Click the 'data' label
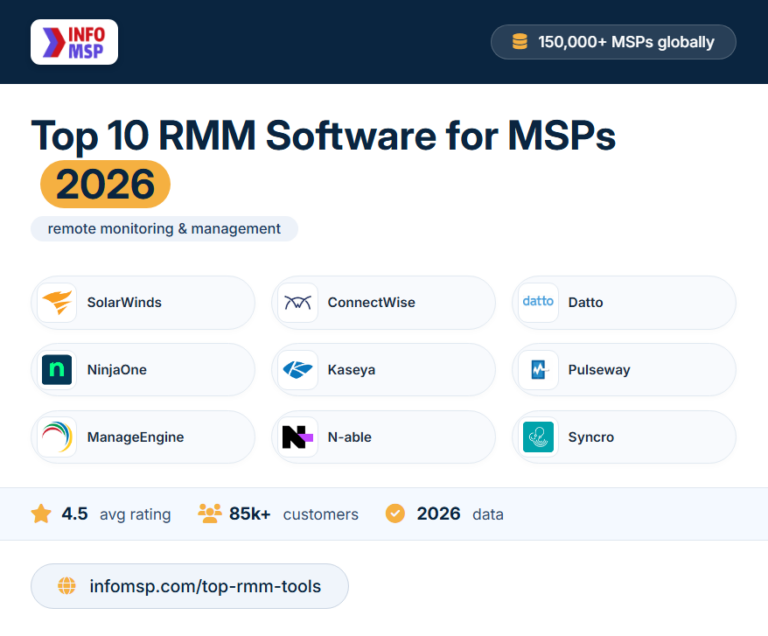The image size is (768, 636). click(488, 514)
